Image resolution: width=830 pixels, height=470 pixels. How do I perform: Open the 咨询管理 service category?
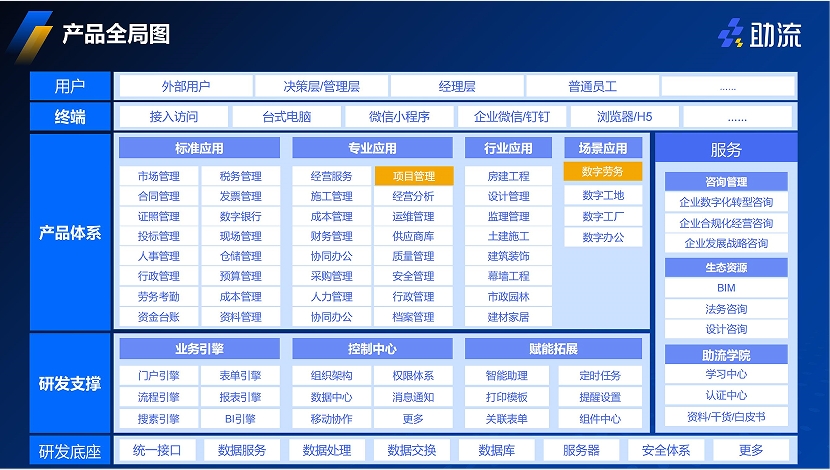tap(726, 182)
